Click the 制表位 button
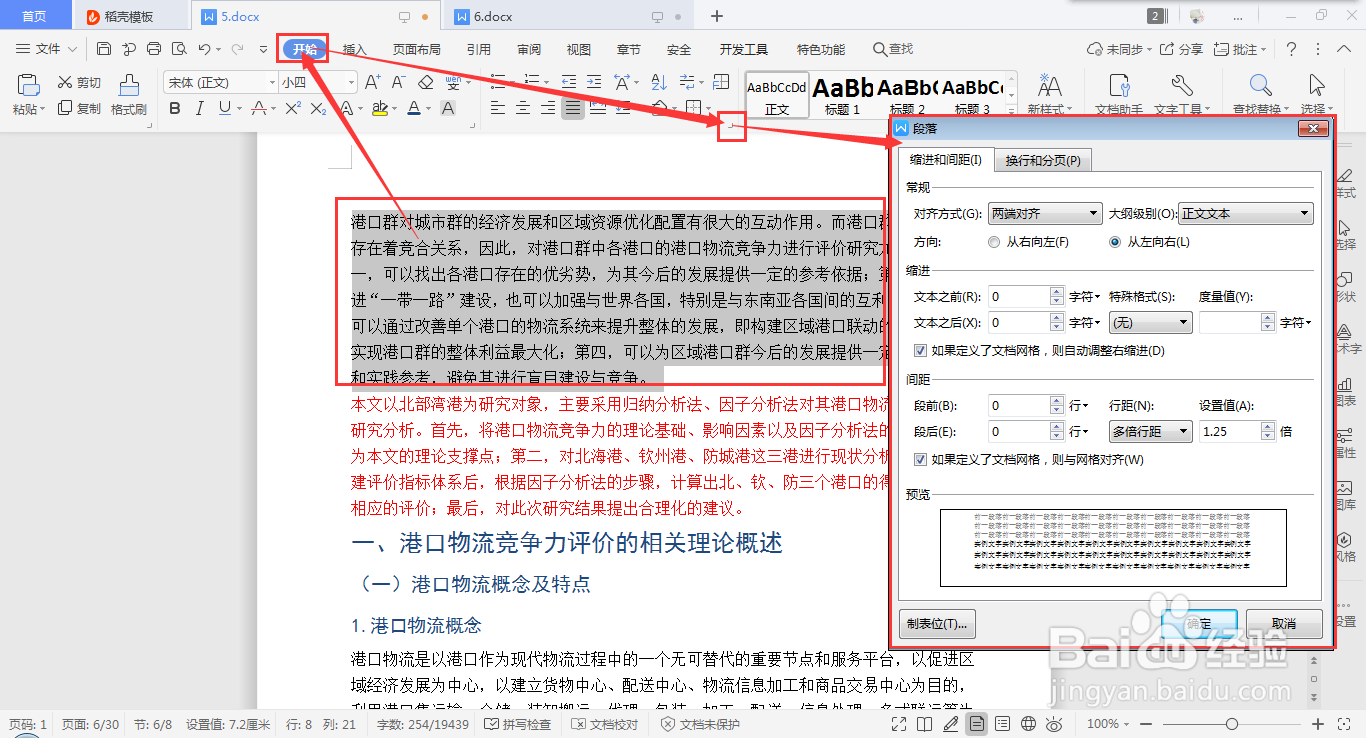The height and width of the screenshot is (738, 1366). tap(936, 622)
